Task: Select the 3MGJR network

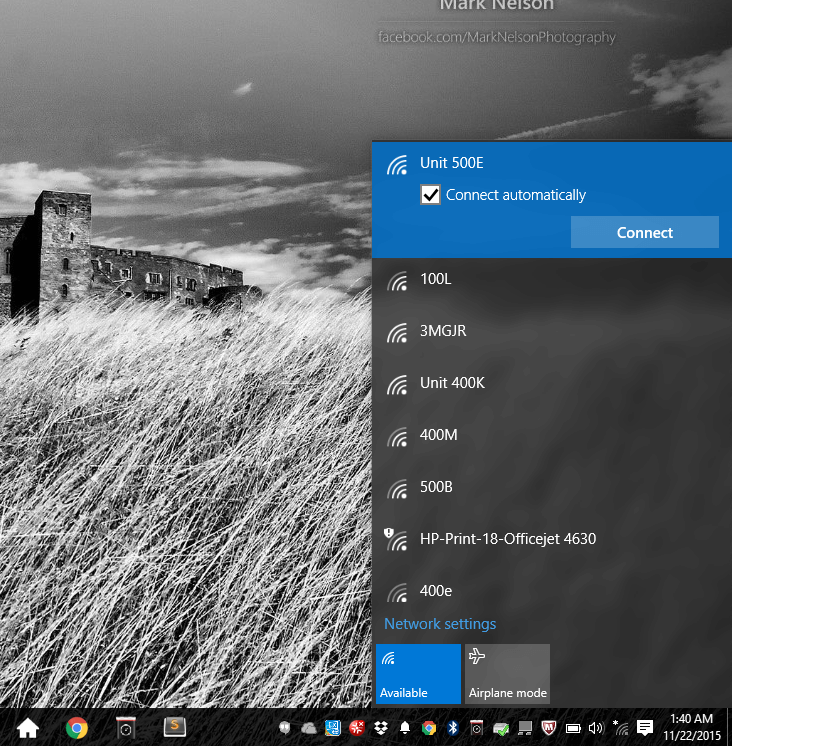Action: pos(552,331)
